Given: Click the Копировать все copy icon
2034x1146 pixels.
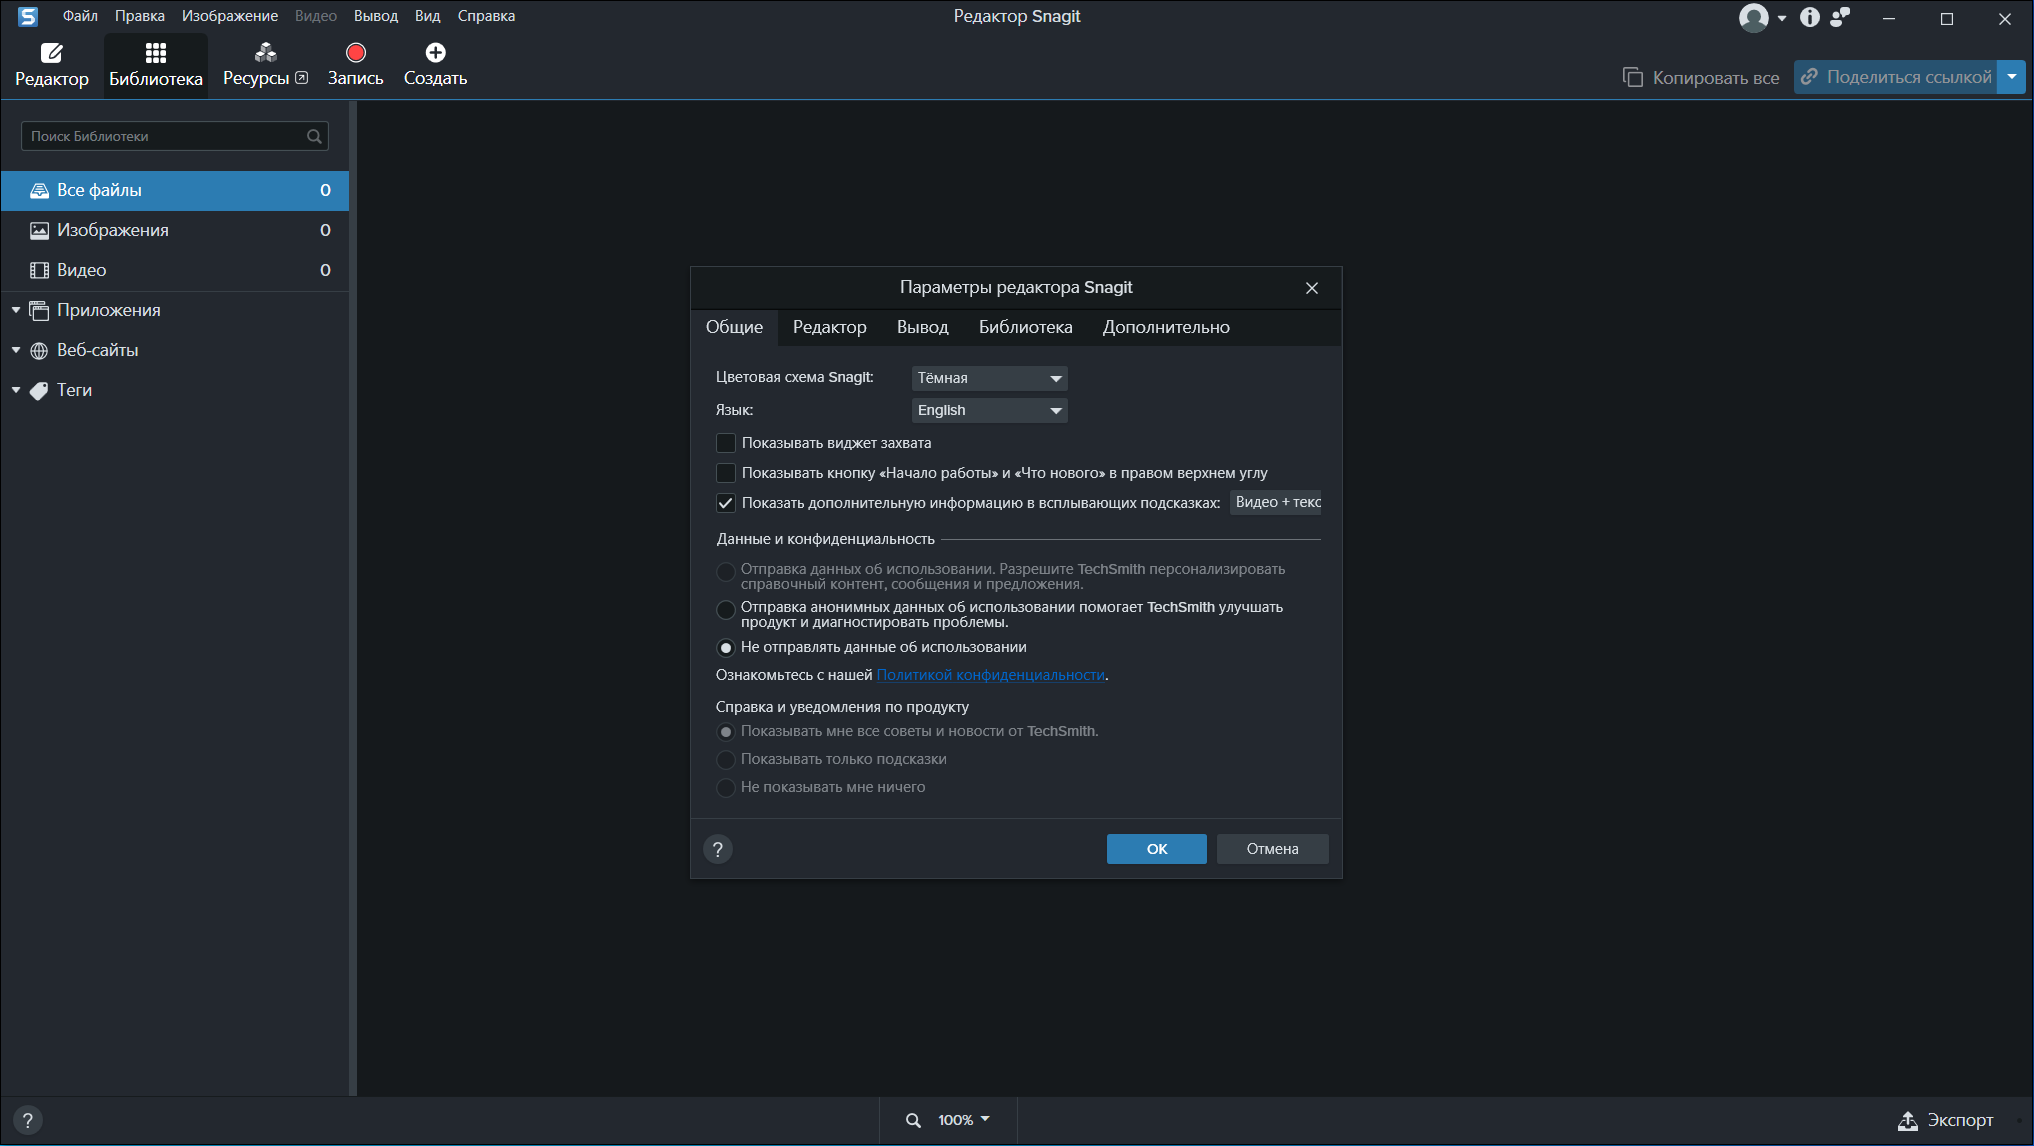Looking at the screenshot, I should [1632, 77].
